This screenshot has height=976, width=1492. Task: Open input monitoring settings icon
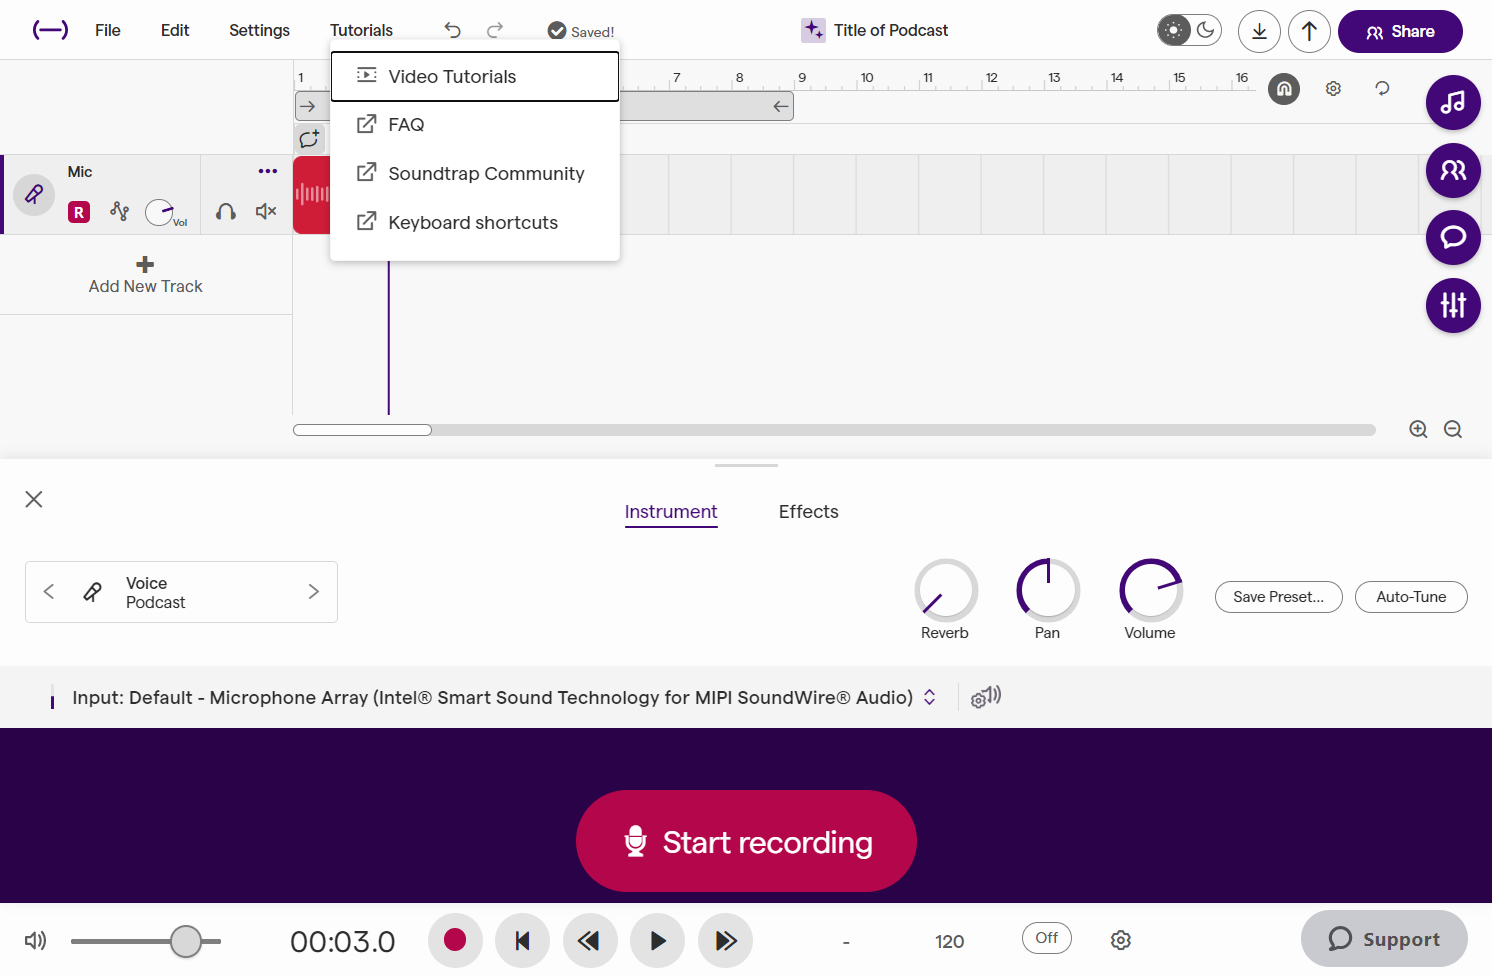point(986,697)
